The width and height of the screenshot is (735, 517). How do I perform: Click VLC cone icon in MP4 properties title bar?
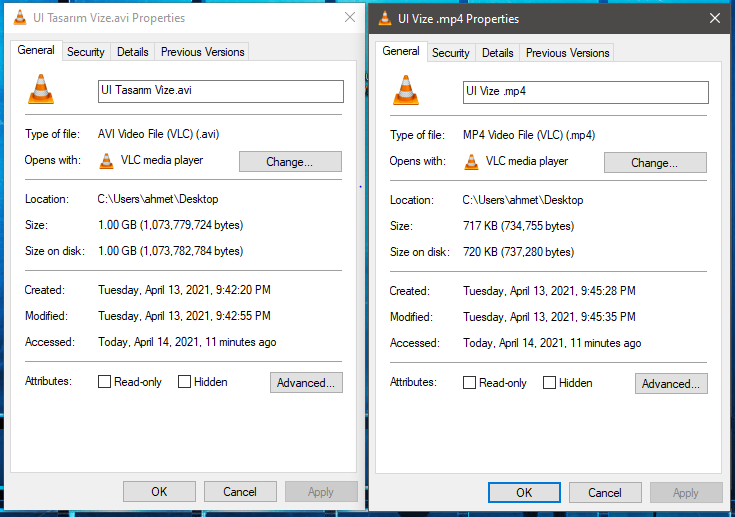[385, 18]
